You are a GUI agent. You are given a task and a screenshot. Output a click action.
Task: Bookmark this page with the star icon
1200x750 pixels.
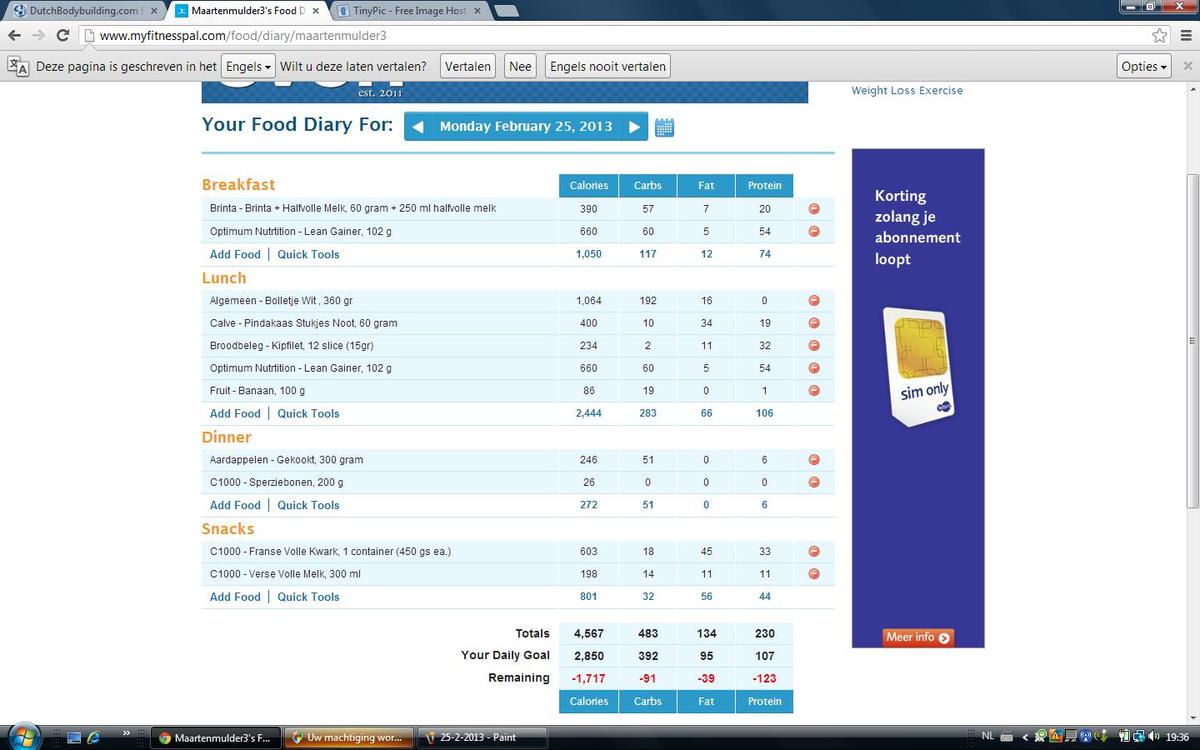pyautogui.click(x=1159, y=35)
